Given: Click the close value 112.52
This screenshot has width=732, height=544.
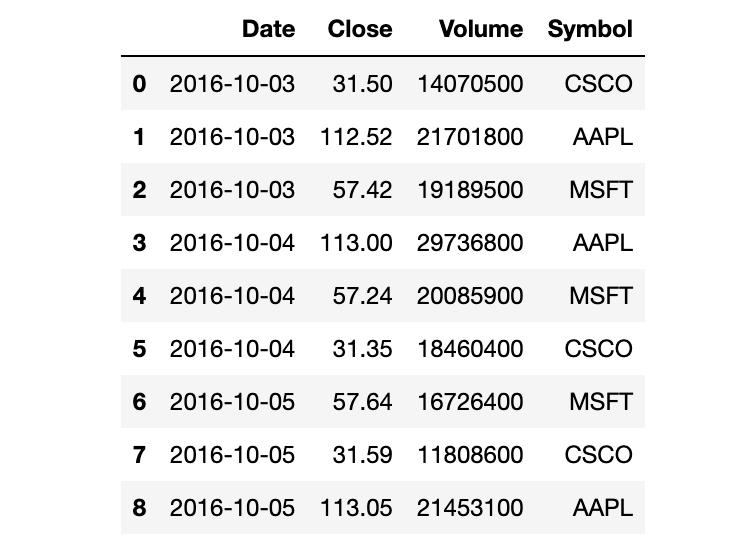Looking at the screenshot, I should point(356,137).
